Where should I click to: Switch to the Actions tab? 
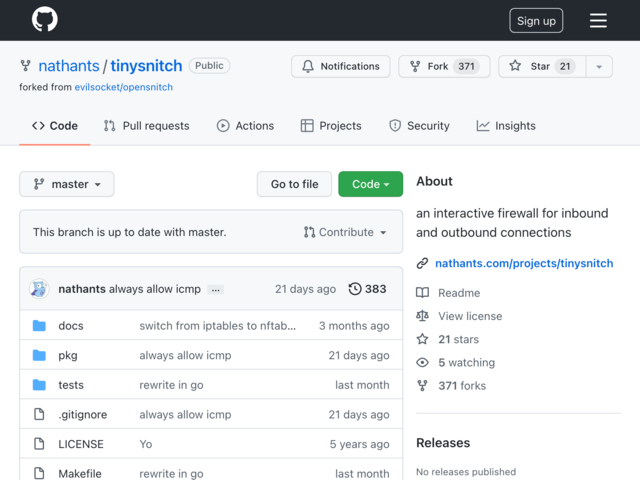tap(245, 126)
